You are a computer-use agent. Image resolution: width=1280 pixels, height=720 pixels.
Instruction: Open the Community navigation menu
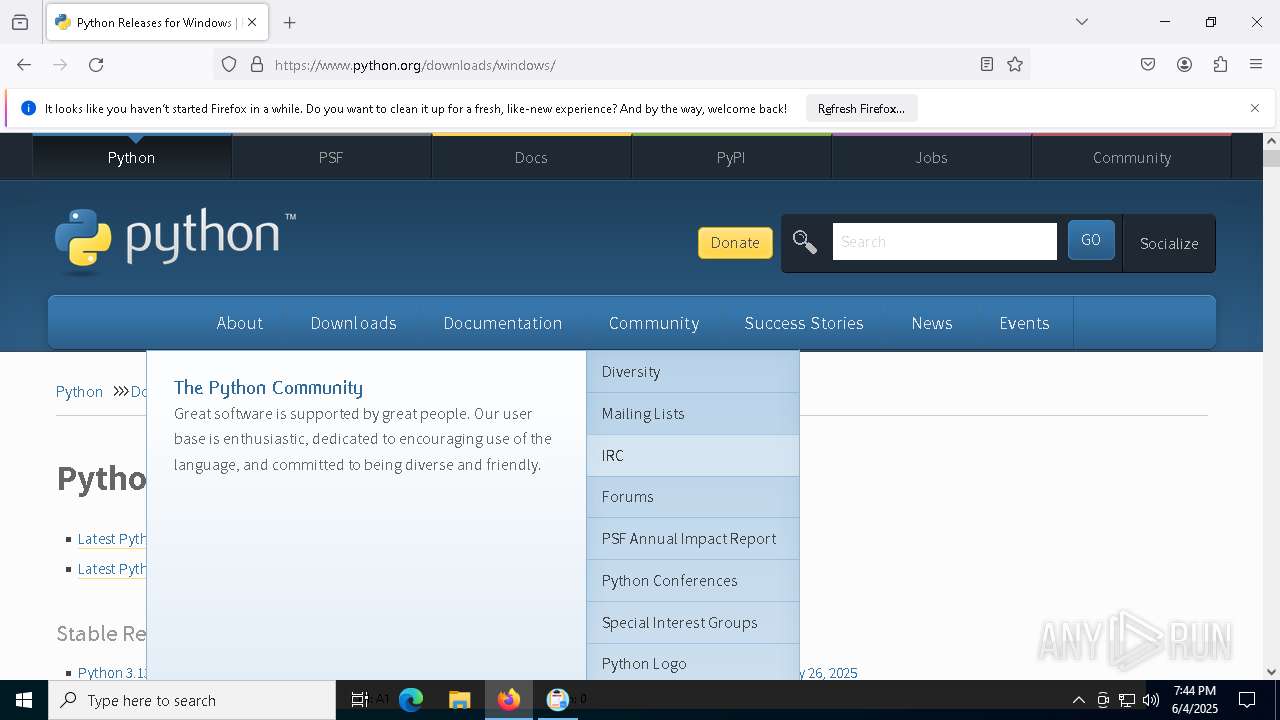tap(654, 323)
